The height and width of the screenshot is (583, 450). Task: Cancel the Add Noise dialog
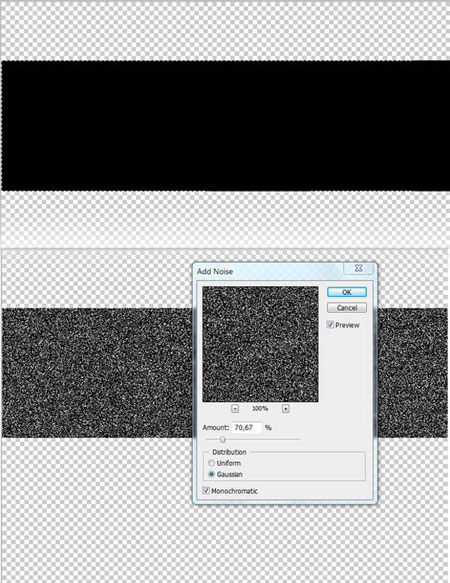(347, 307)
